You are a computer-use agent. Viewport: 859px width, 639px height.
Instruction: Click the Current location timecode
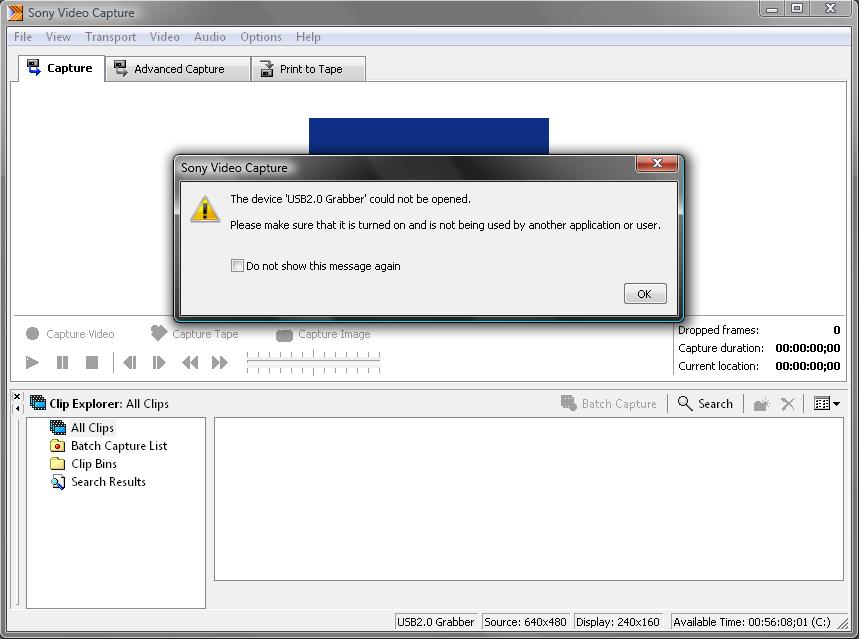point(808,366)
